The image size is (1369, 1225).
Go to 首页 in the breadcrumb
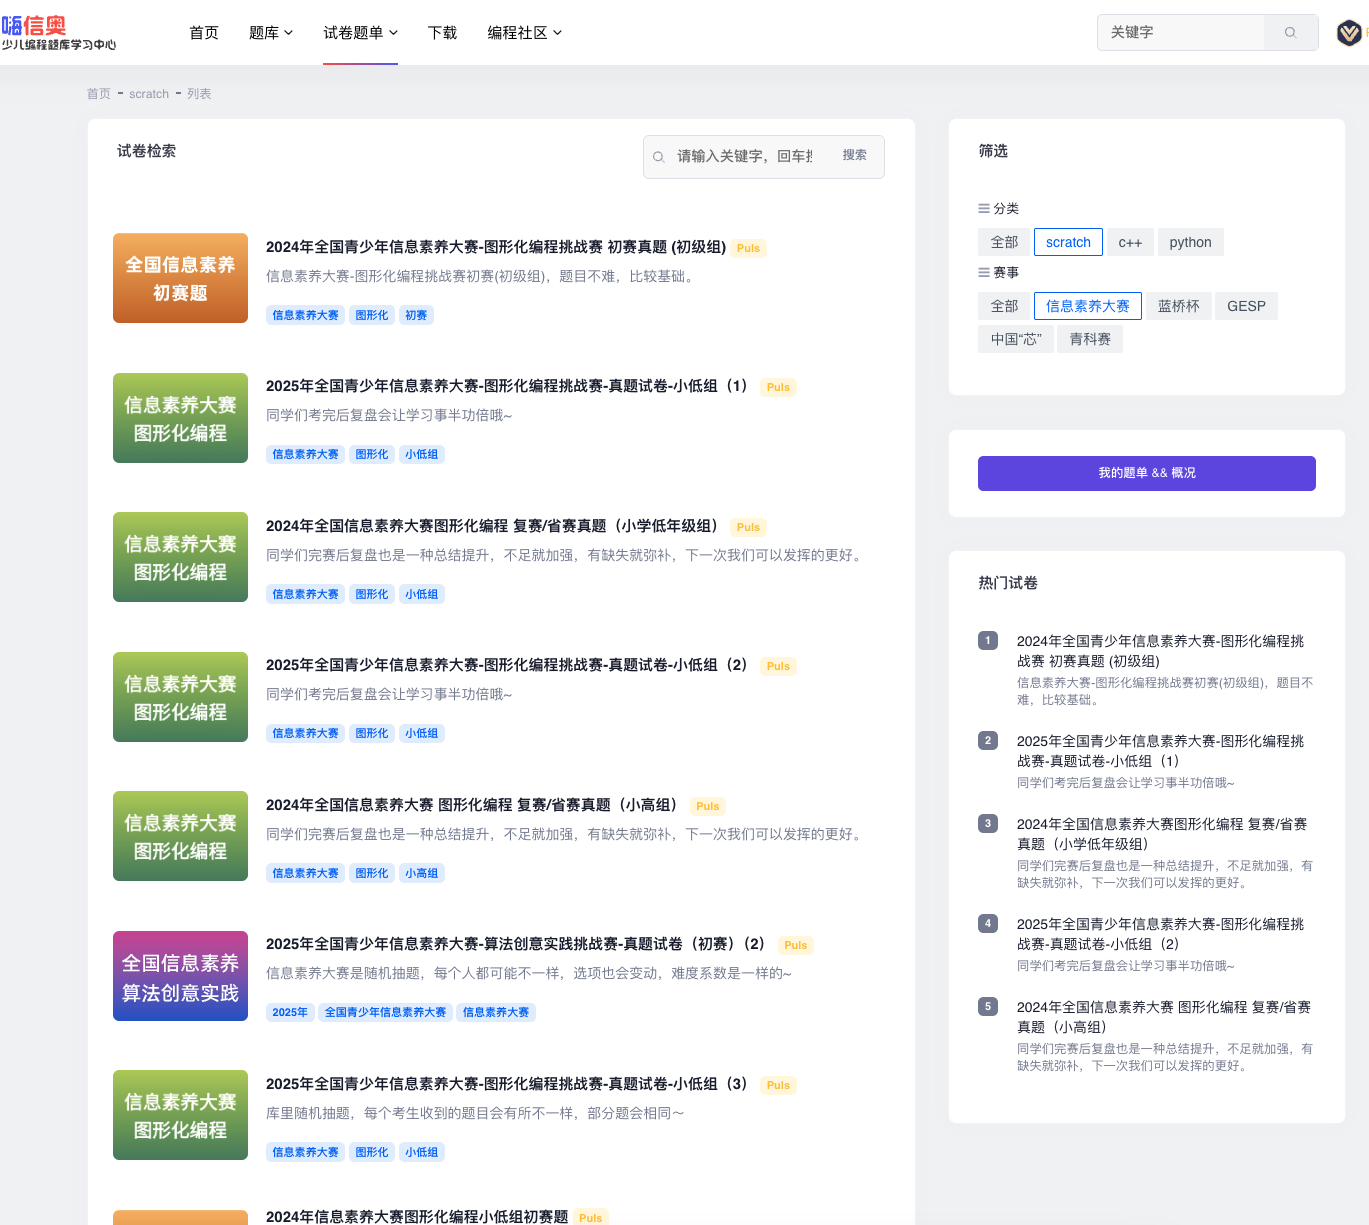[x=98, y=94]
